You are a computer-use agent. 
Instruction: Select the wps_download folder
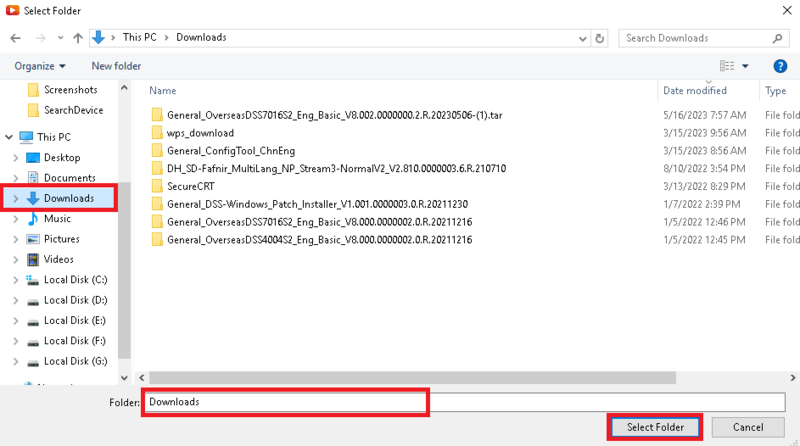click(x=200, y=133)
